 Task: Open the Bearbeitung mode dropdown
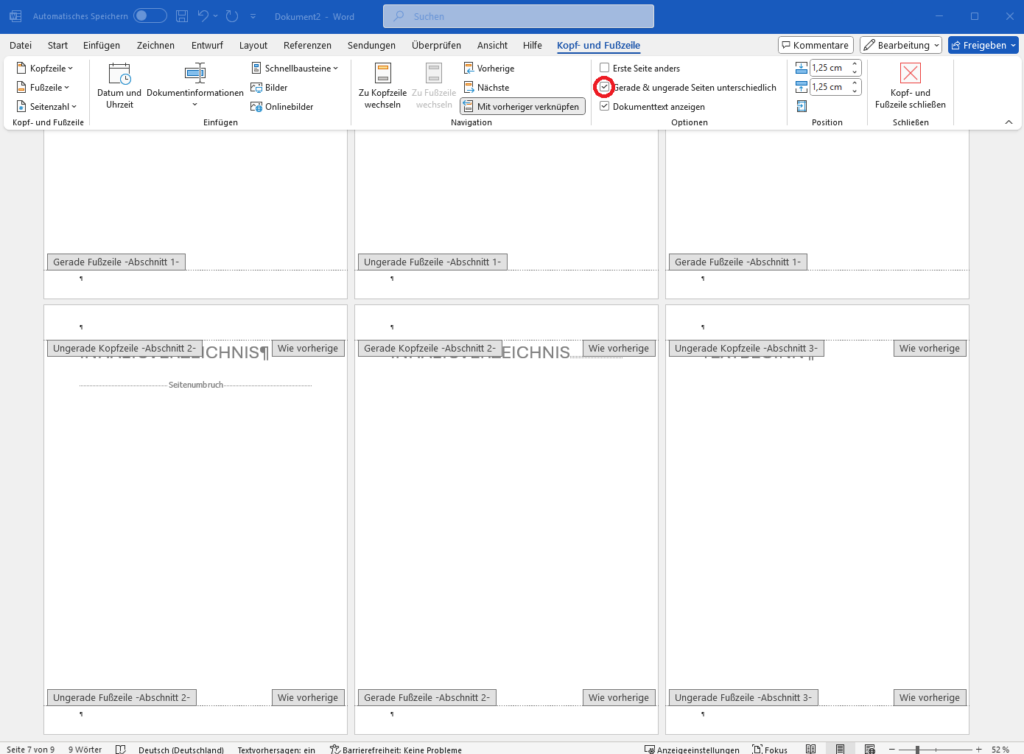(x=901, y=45)
